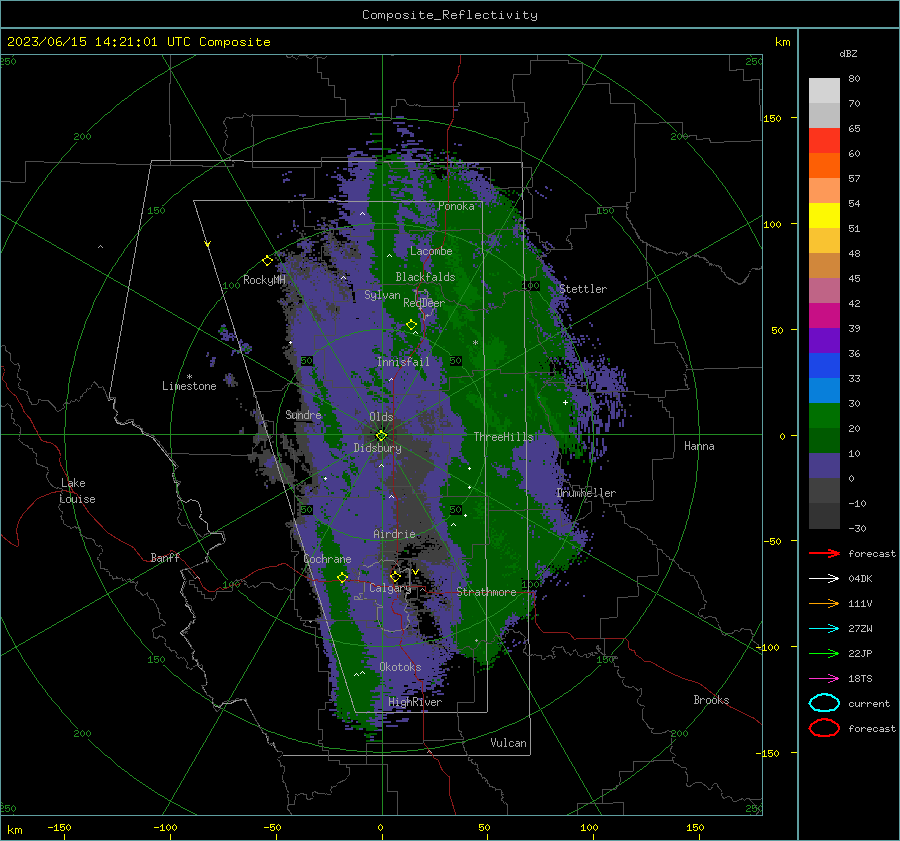This screenshot has height=841, width=900.
Task: Click the RedDeer city label
Action: coord(424,303)
